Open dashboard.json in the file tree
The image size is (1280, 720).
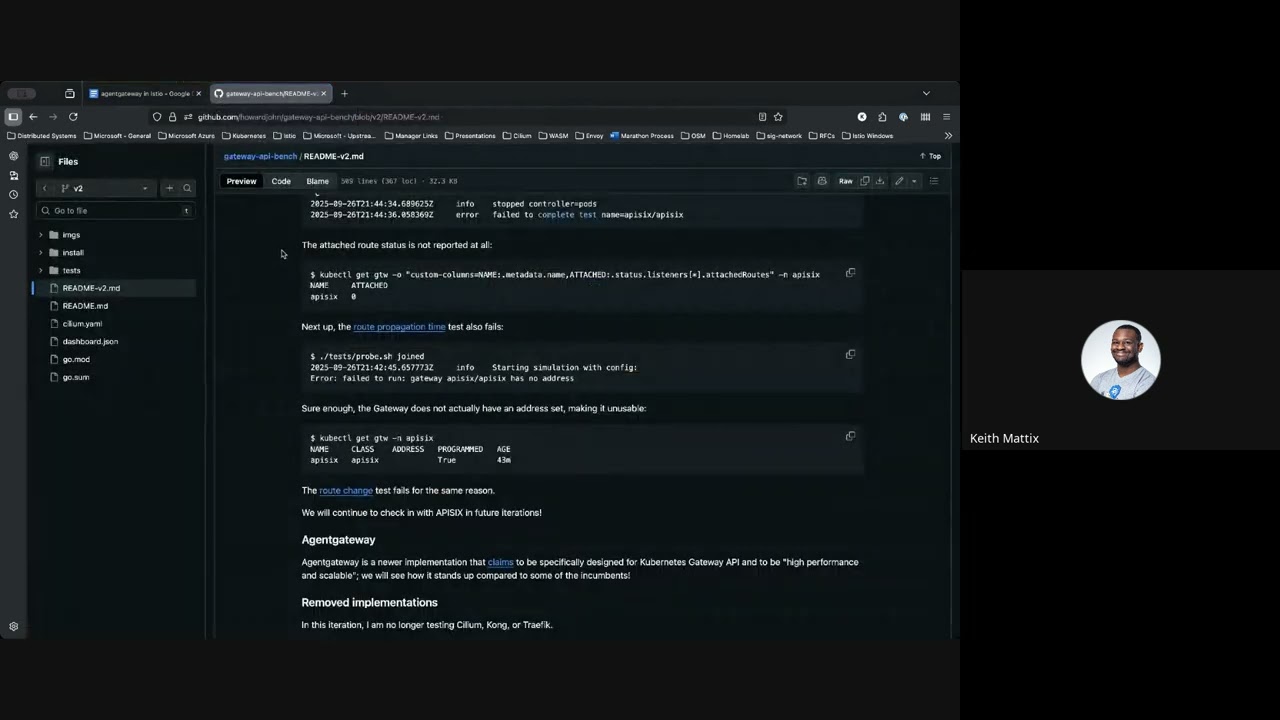90,342
